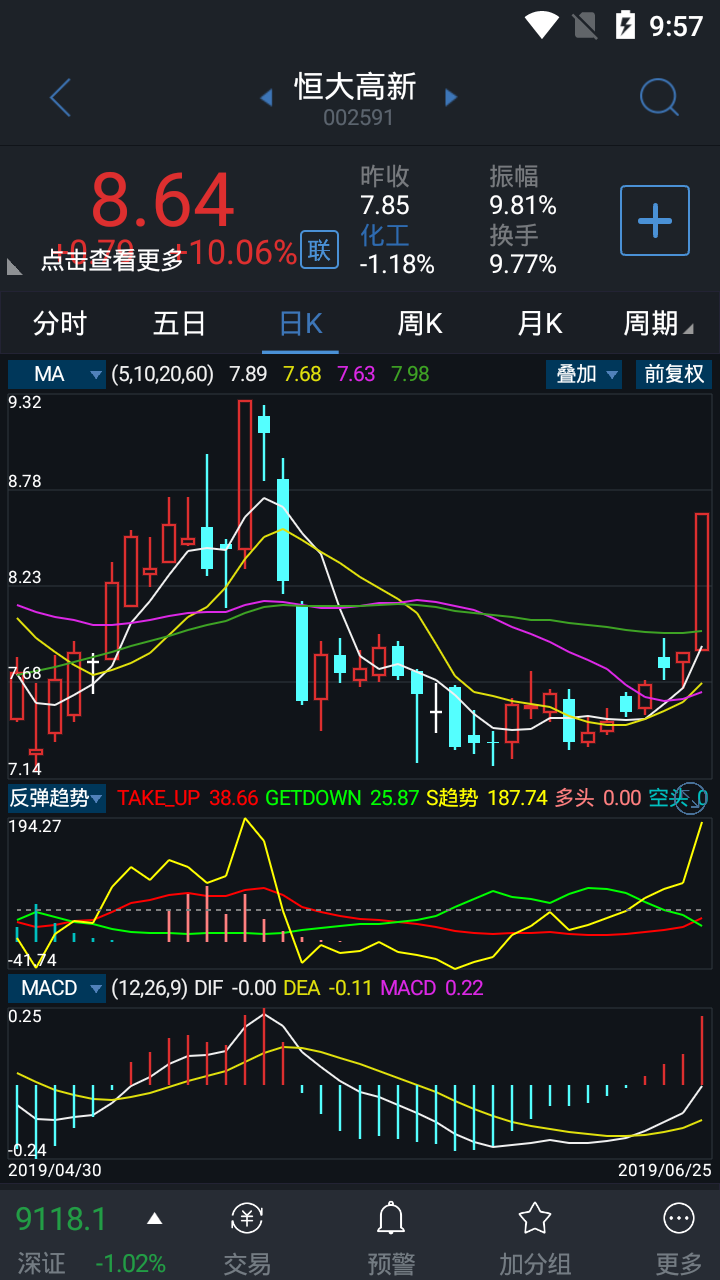Open the MACD indicator dropdown
This screenshot has height=1280, width=720.
57,988
